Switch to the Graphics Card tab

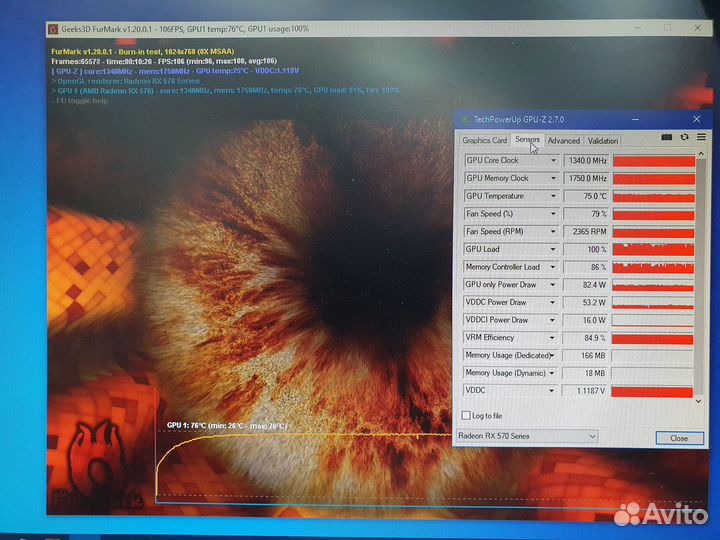pos(484,141)
